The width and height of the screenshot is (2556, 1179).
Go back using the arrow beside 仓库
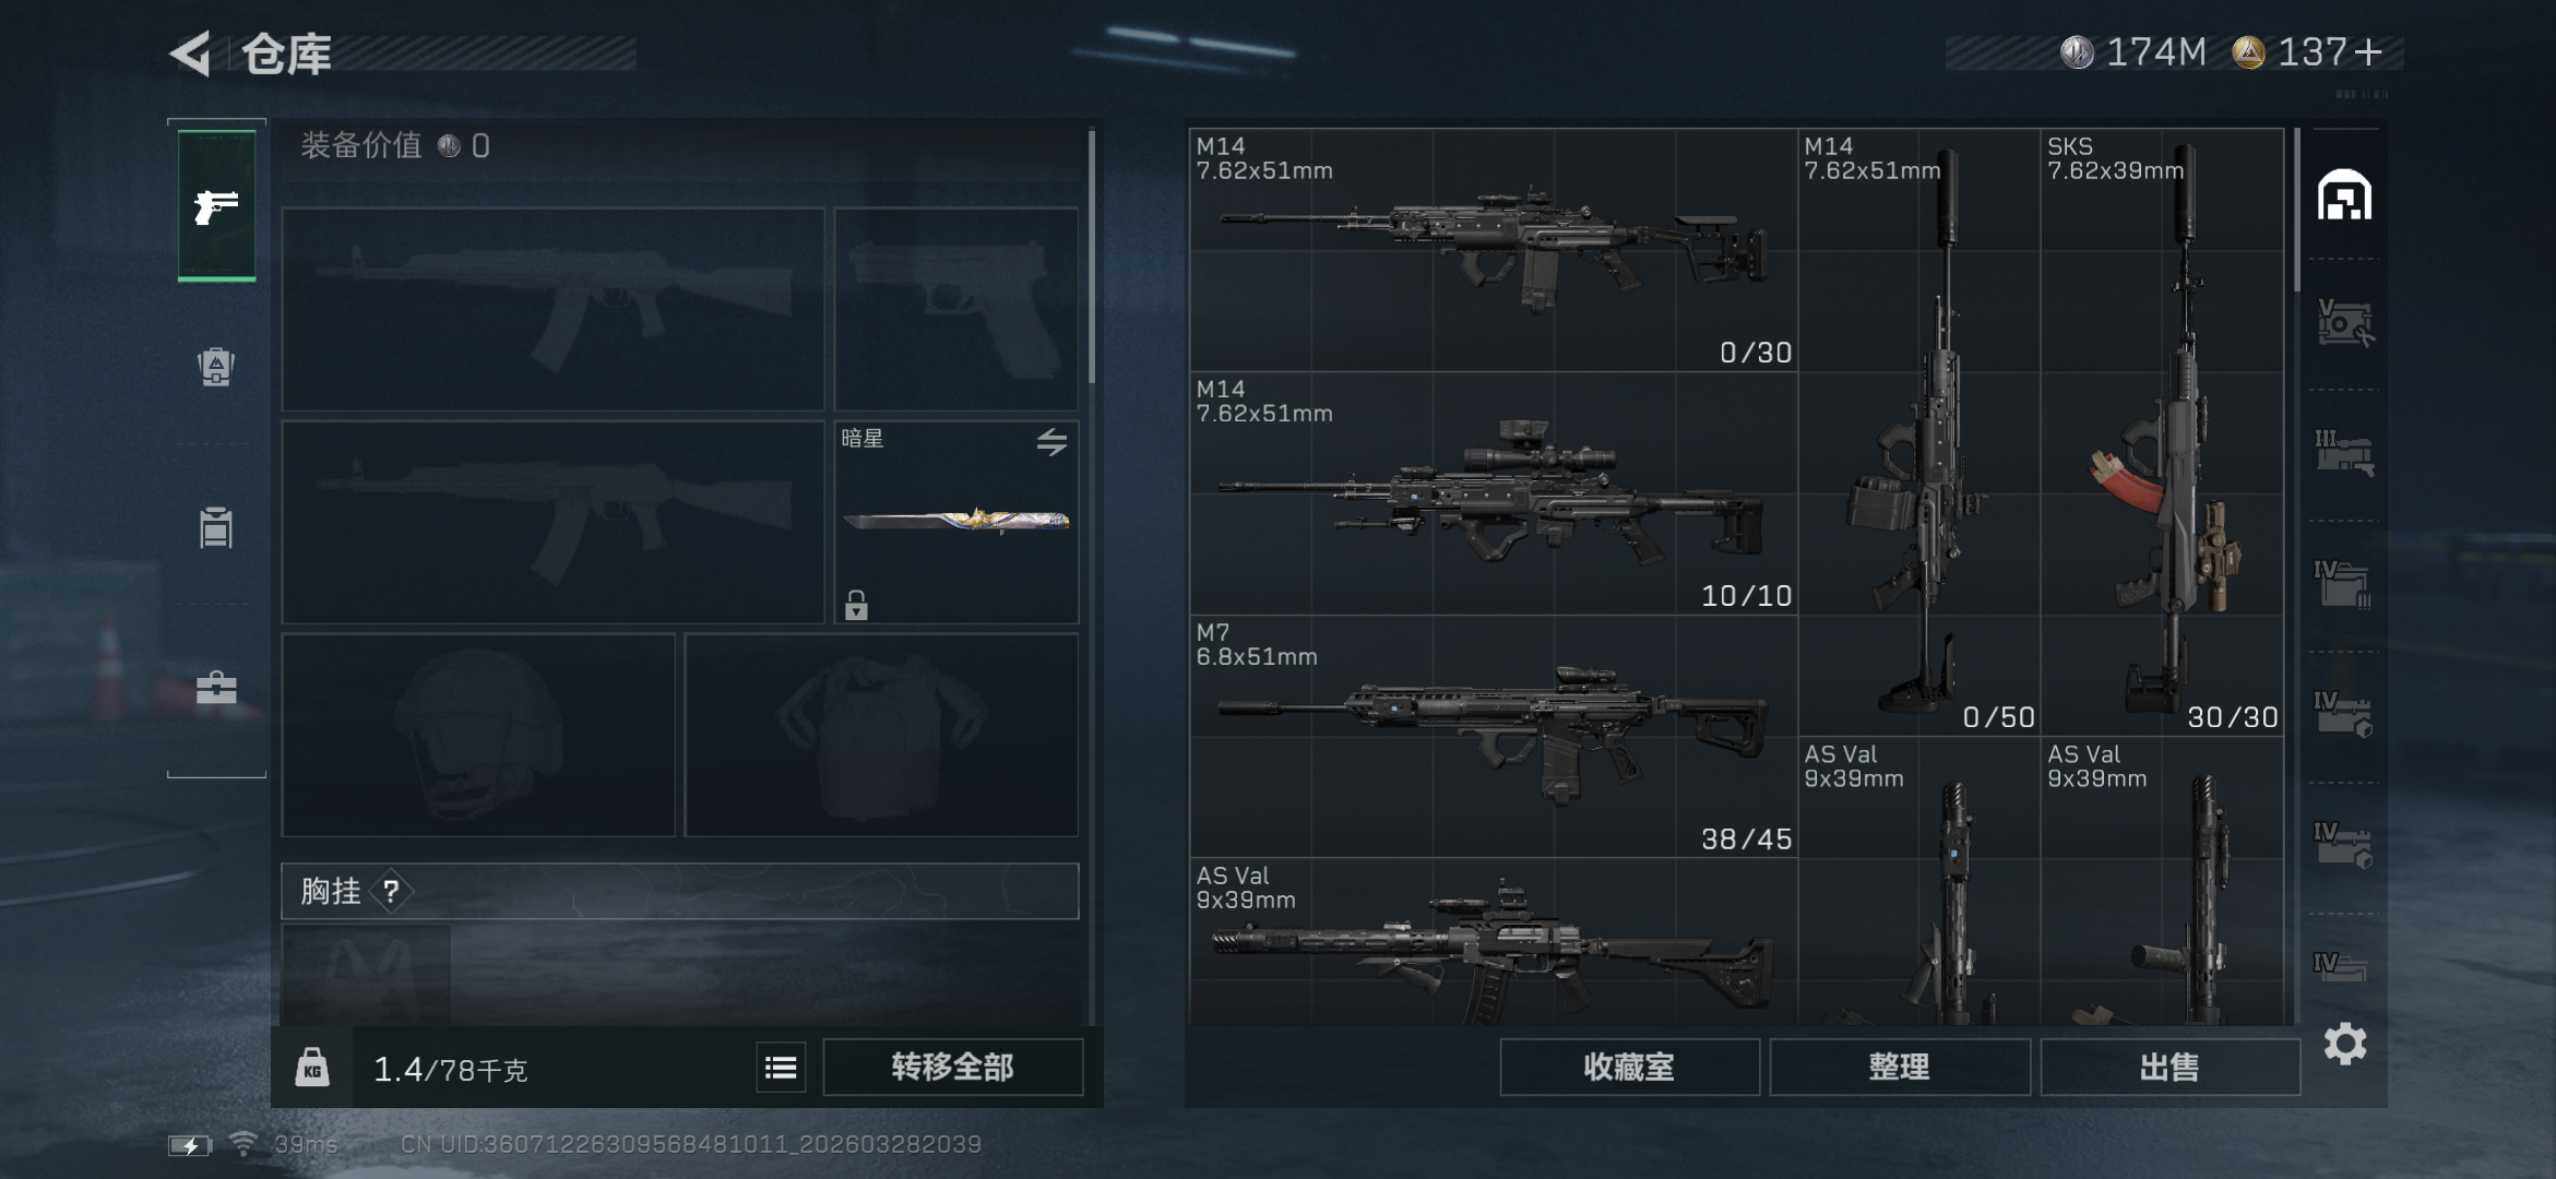pos(190,53)
